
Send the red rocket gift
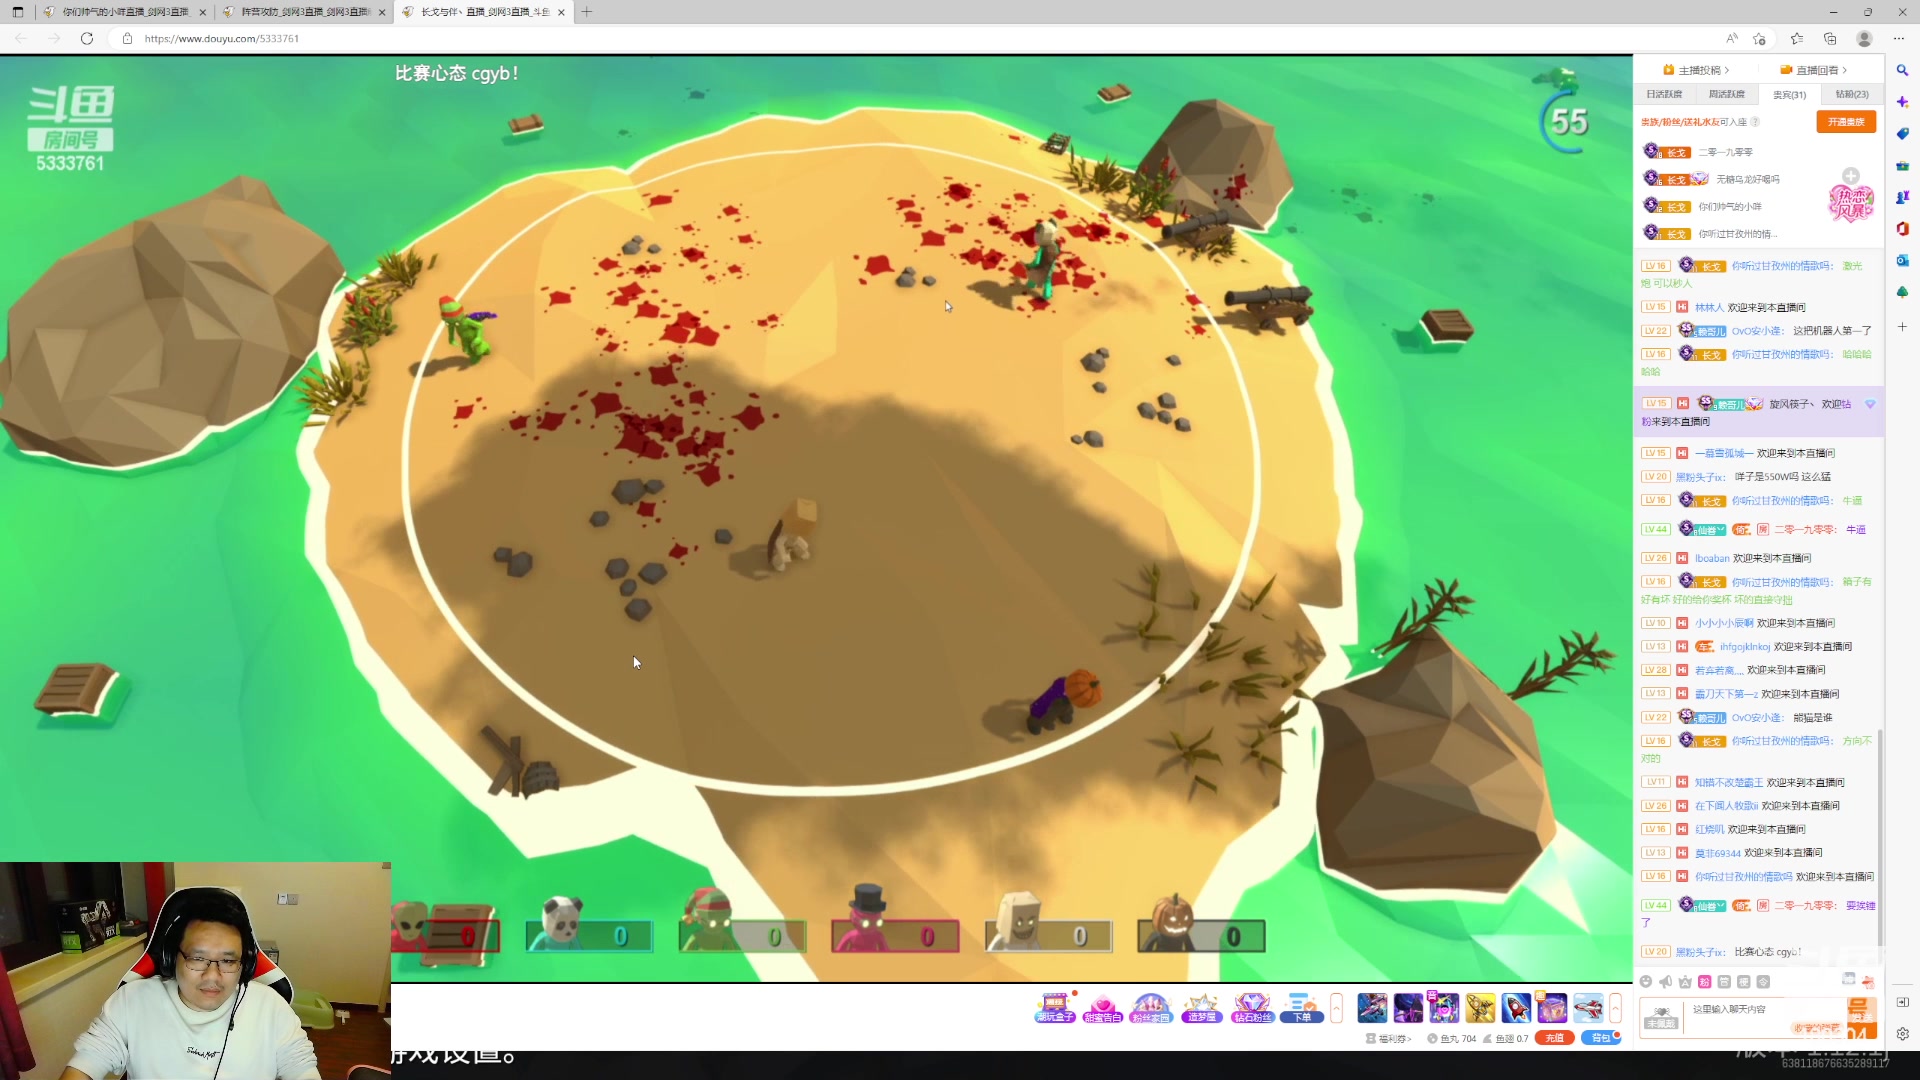1516,1007
